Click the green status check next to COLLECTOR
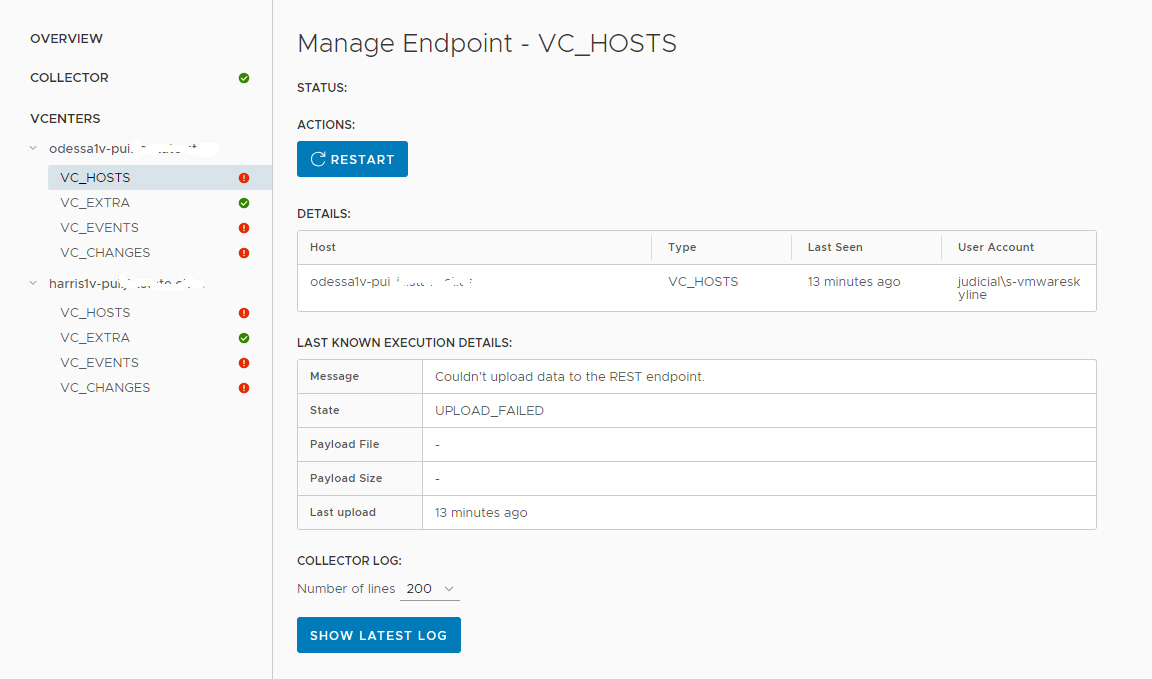 pyautogui.click(x=244, y=77)
